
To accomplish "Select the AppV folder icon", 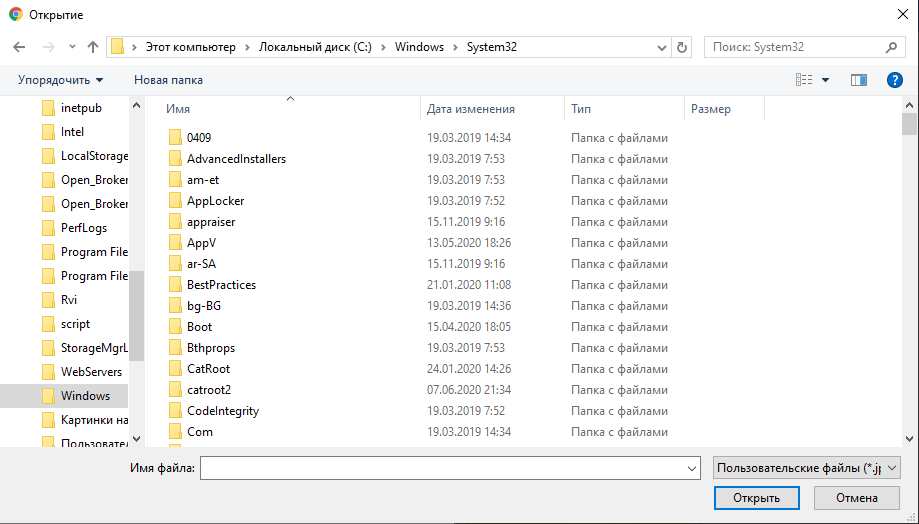I will tap(175, 243).
